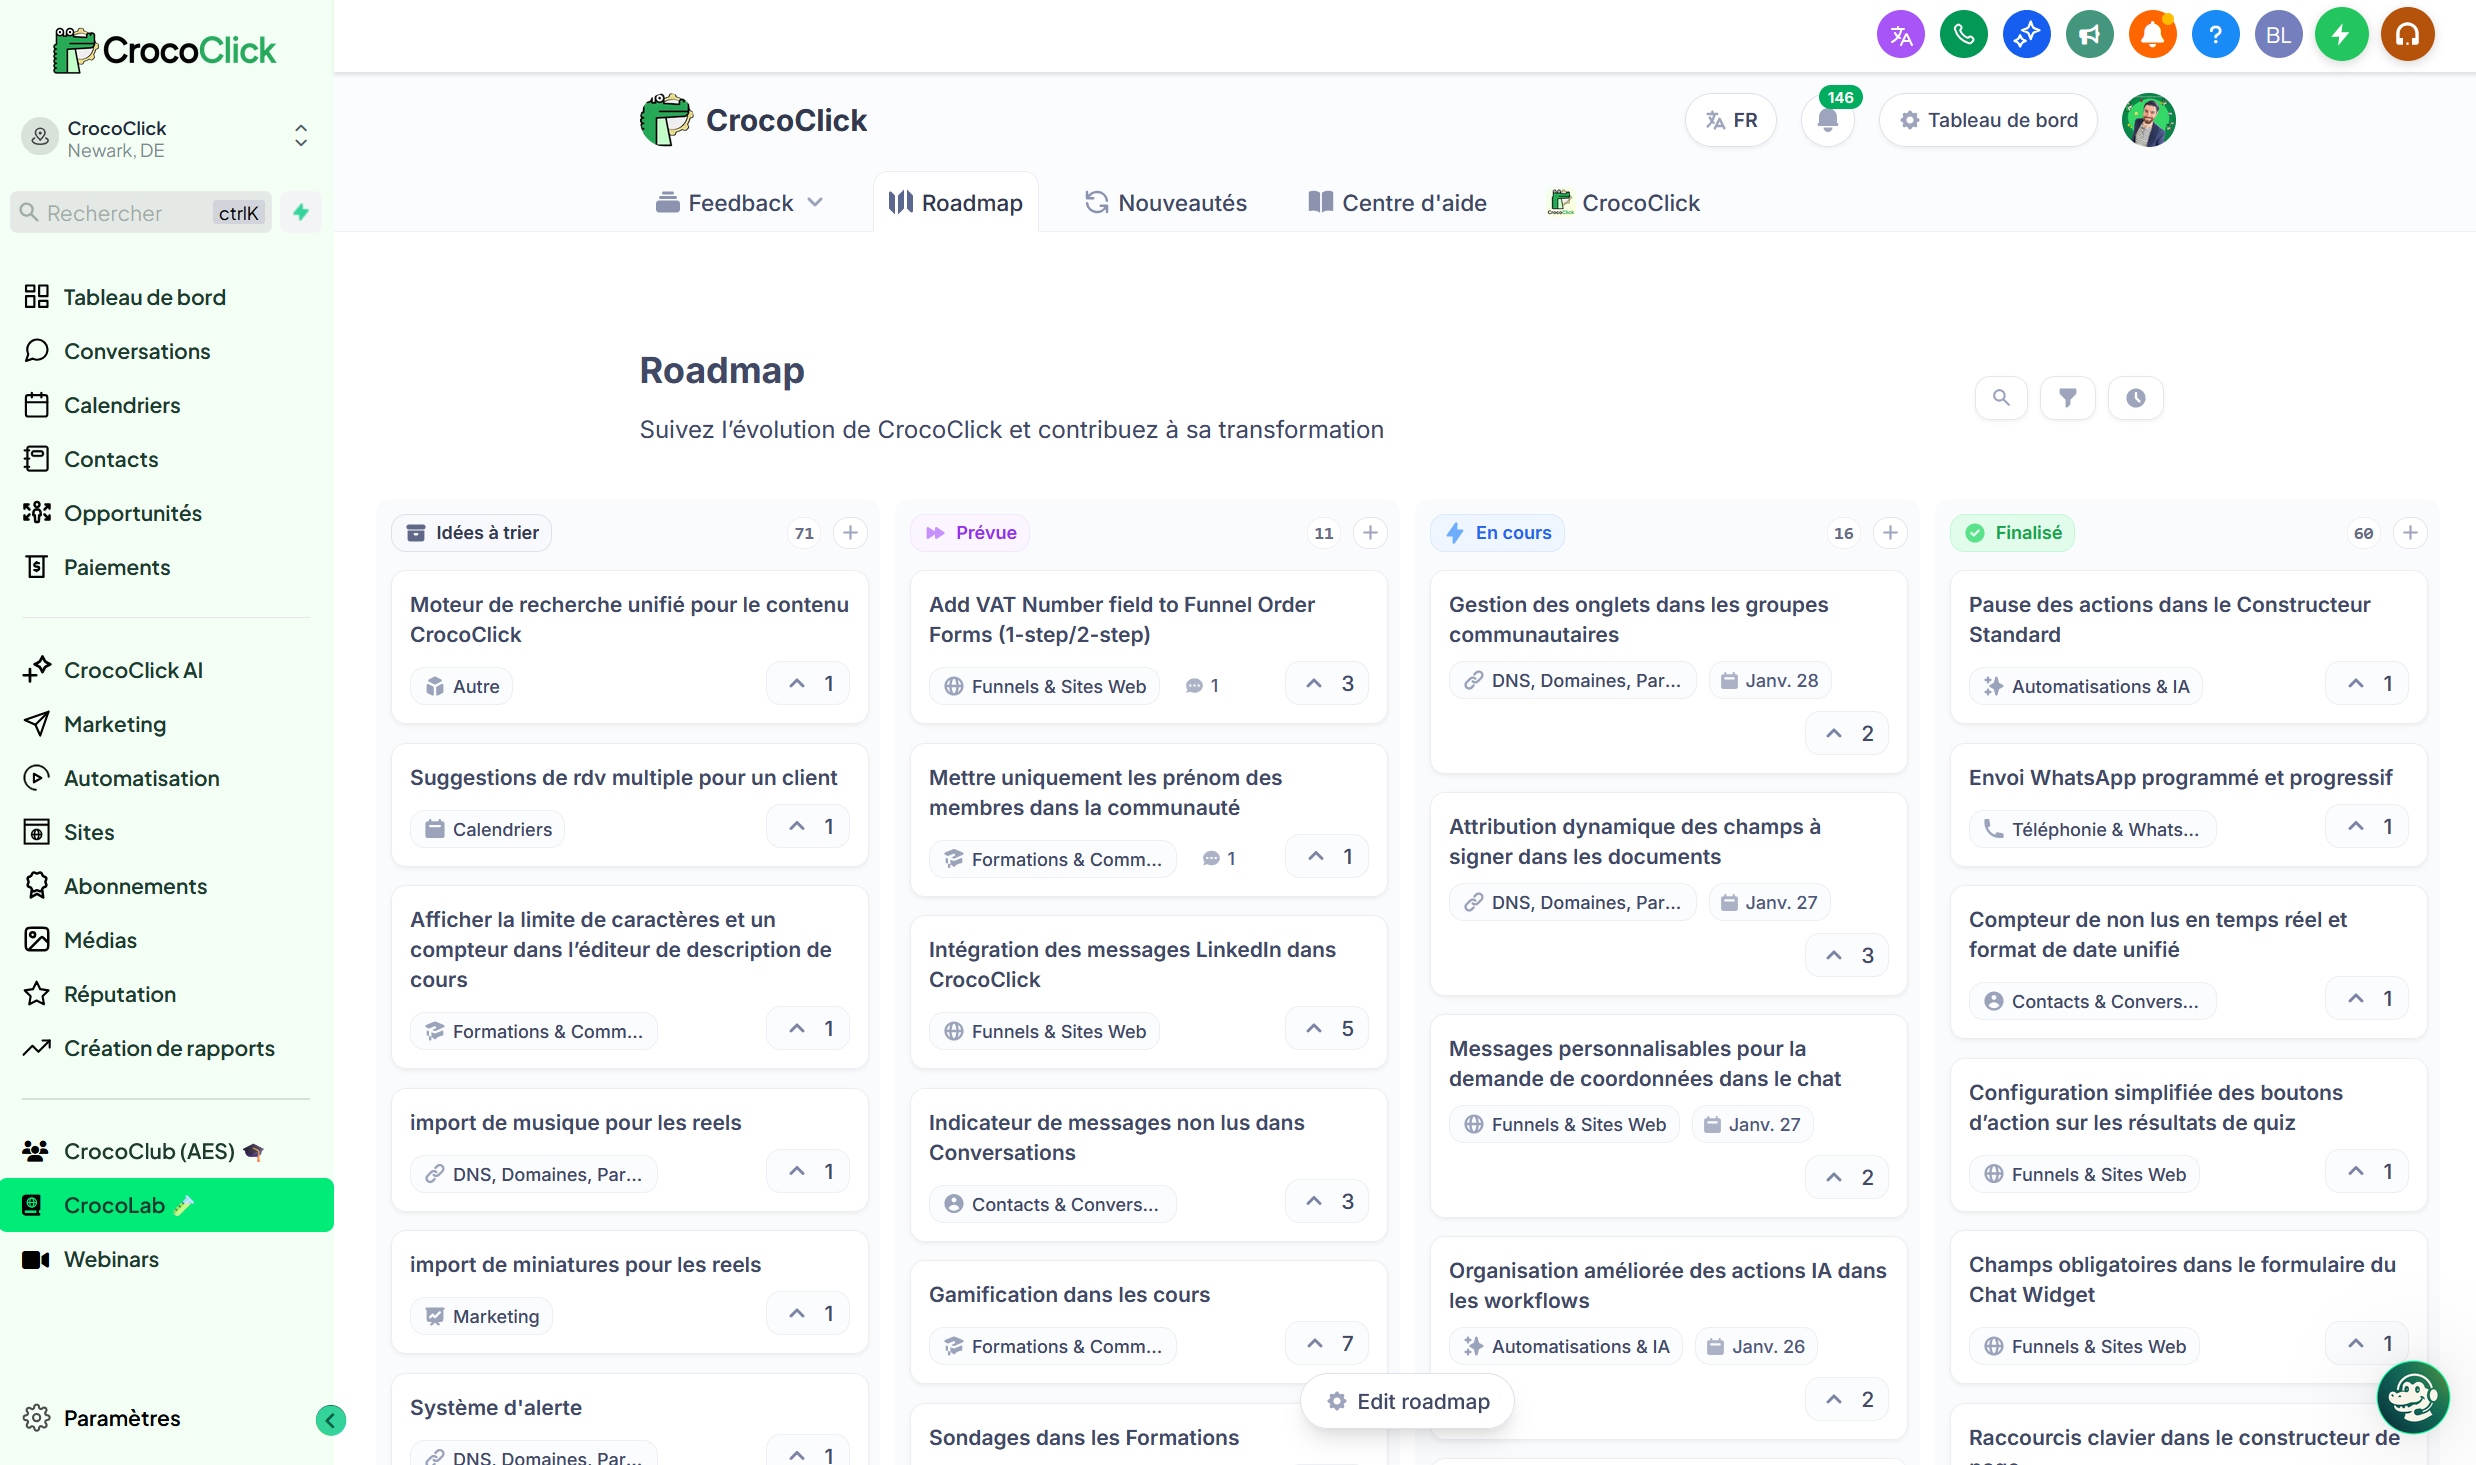Expand the Feedback dropdown menu

click(x=740, y=203)
